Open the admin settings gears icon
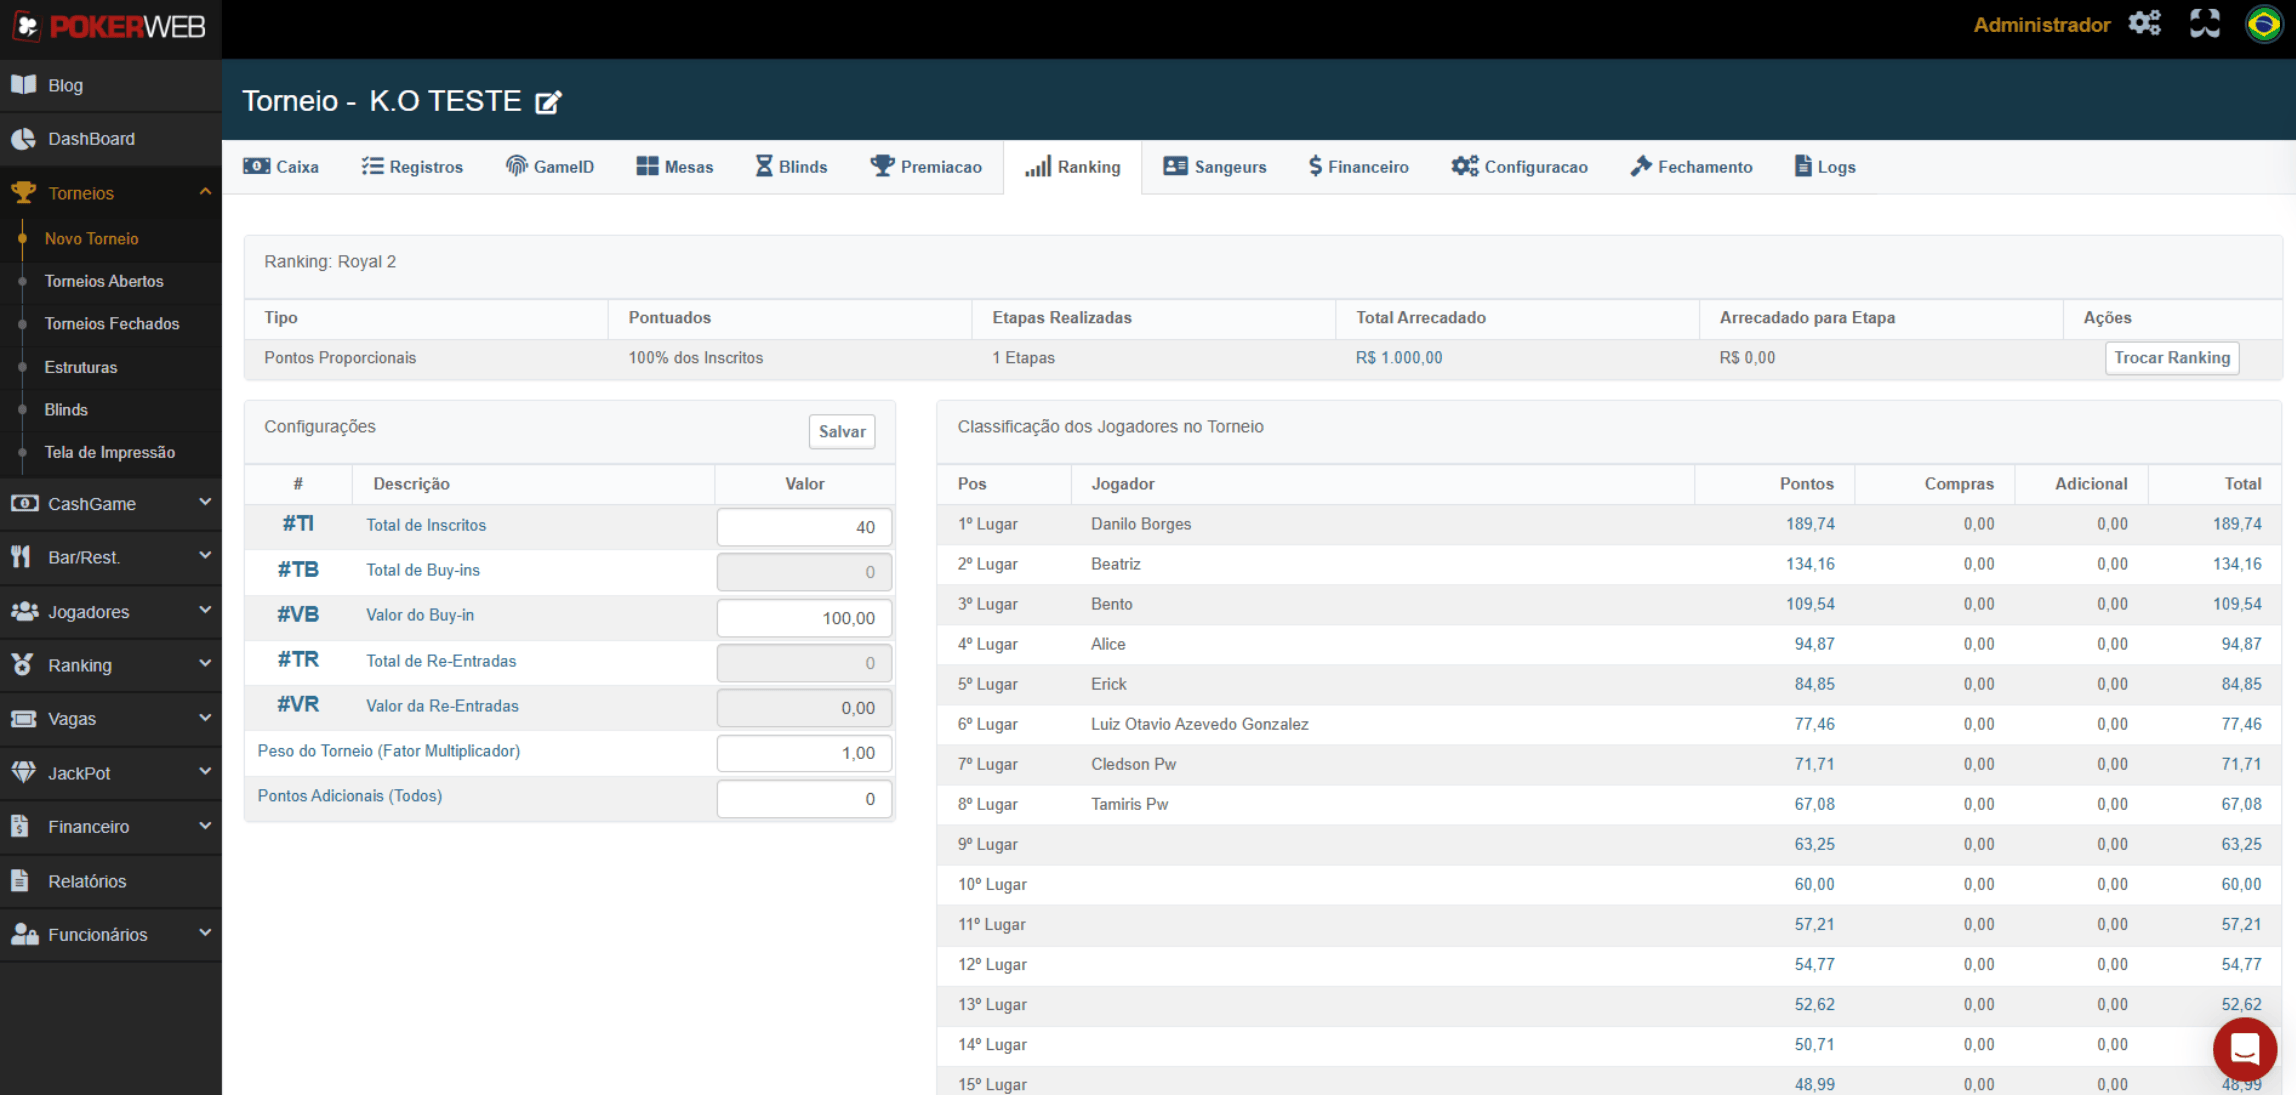2296x1095 pixels. pos(2144,24)
